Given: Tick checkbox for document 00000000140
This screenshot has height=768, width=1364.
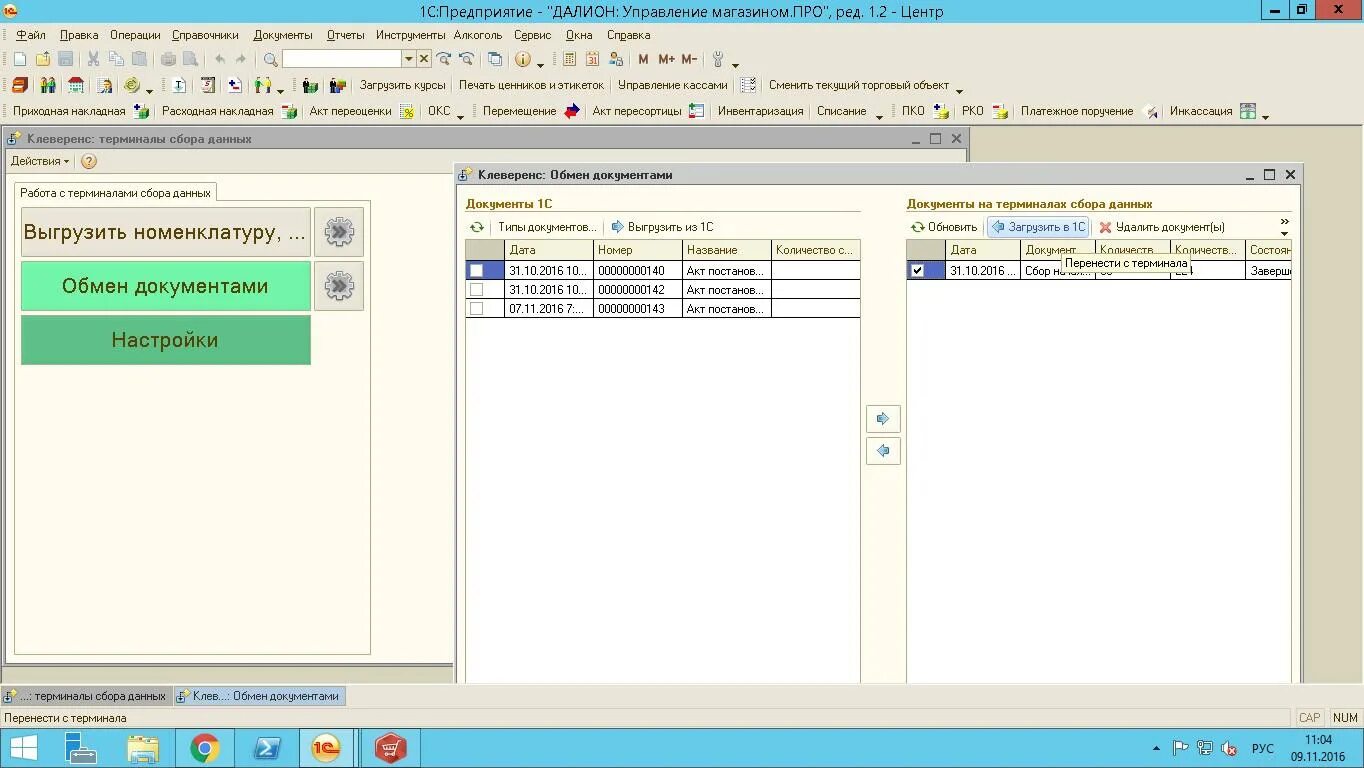Looking at the screenshot, I should 476,270.
